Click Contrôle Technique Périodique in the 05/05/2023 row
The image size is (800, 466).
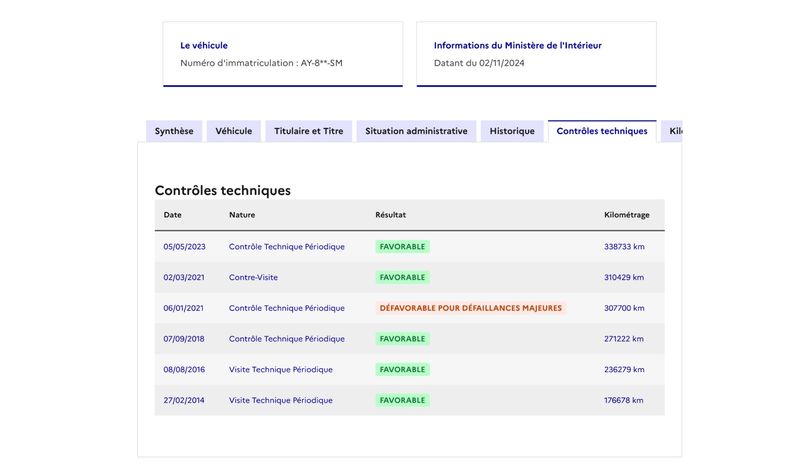[x=287, y=247]
